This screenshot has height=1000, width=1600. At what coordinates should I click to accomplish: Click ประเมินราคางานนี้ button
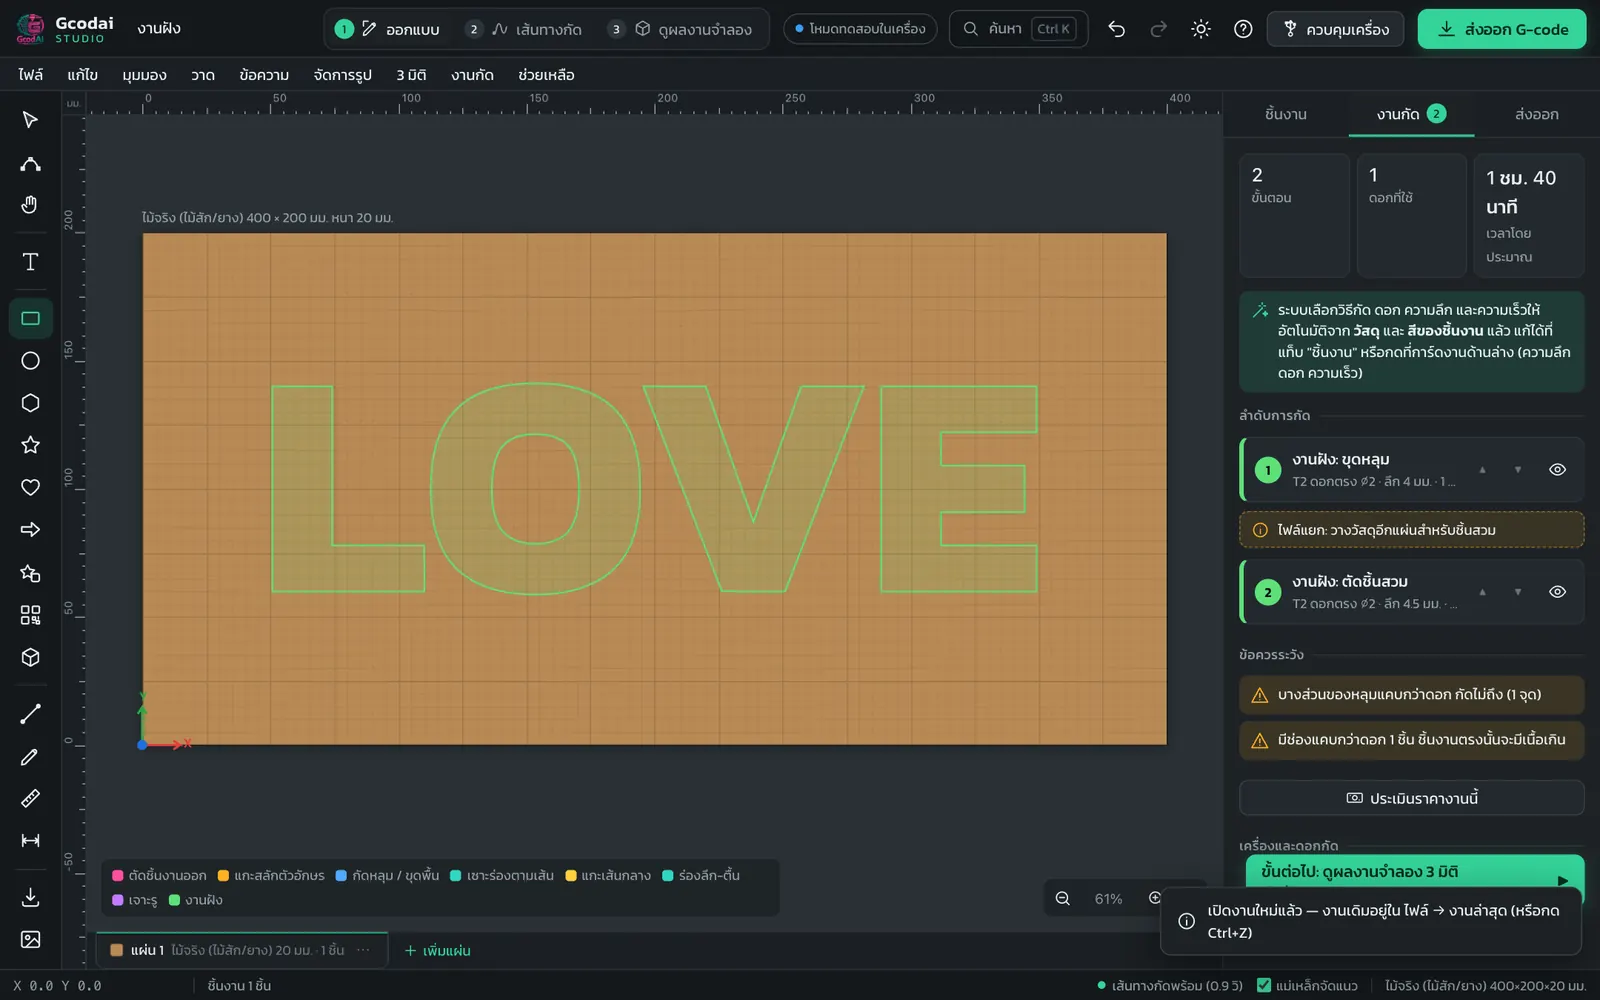(1411, 798)
